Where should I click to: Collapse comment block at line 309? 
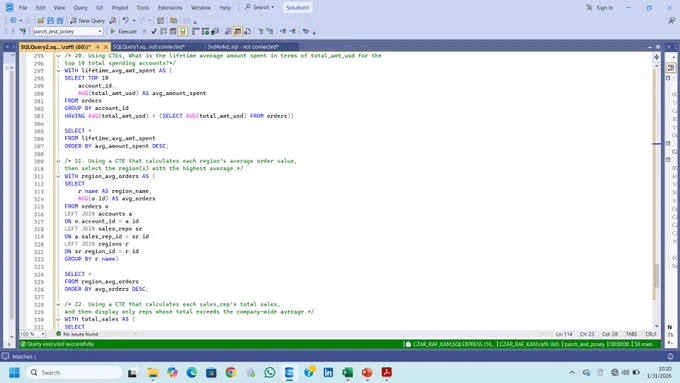click(58, 161)
